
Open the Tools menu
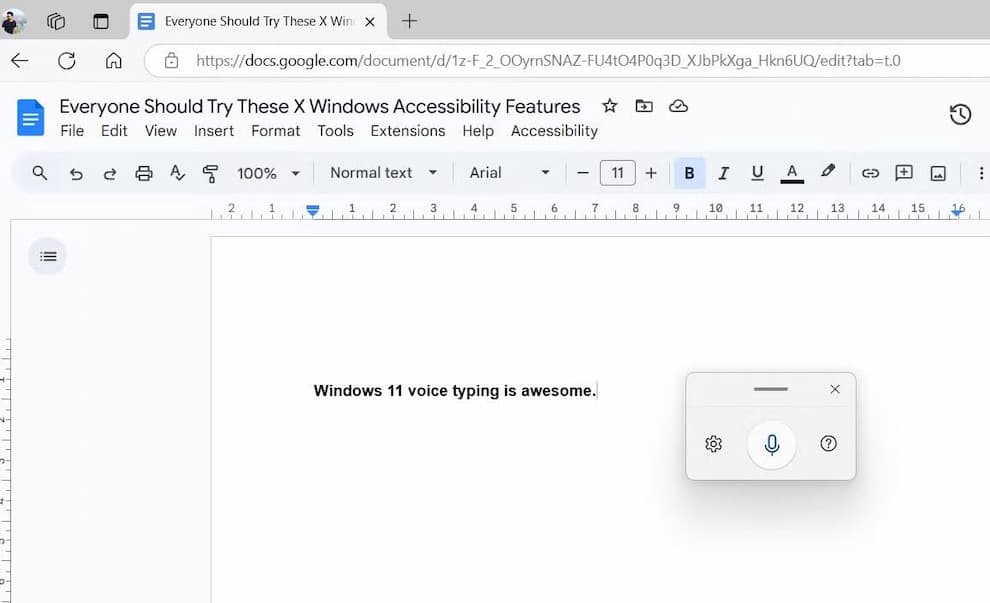point(335,131)
